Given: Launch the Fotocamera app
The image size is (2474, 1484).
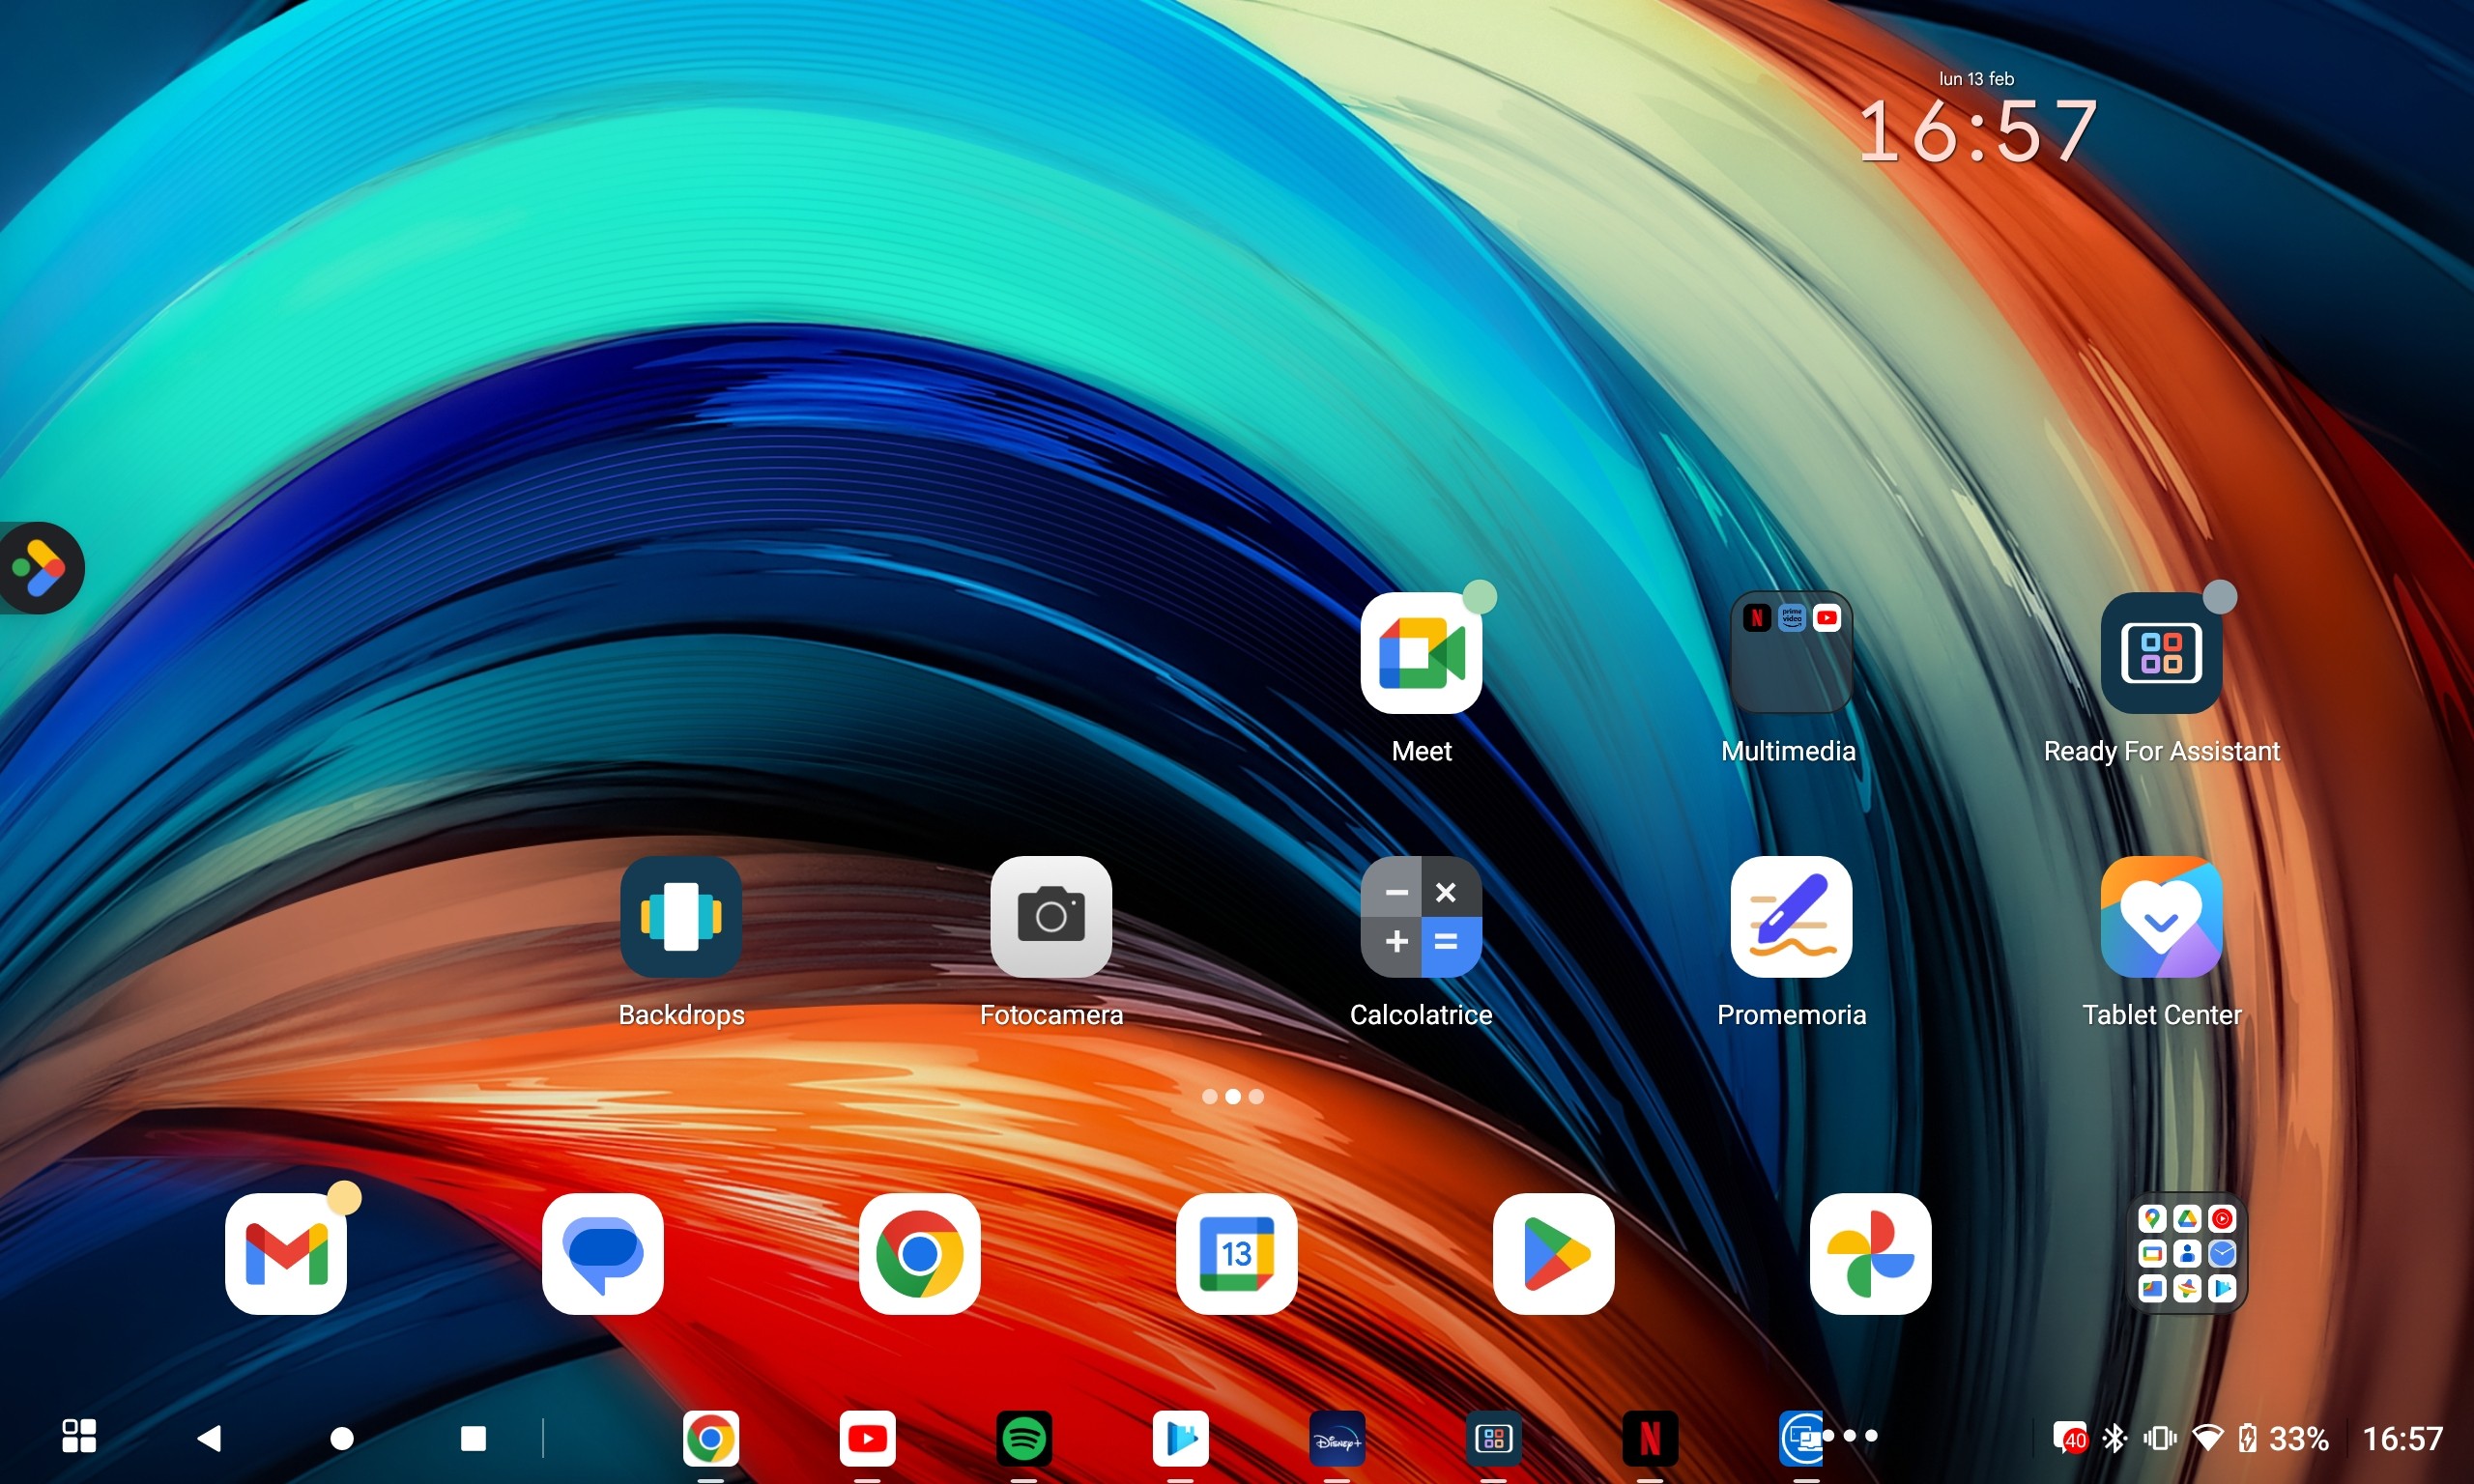Looking at the screenshot, I should coord(1051,917).
